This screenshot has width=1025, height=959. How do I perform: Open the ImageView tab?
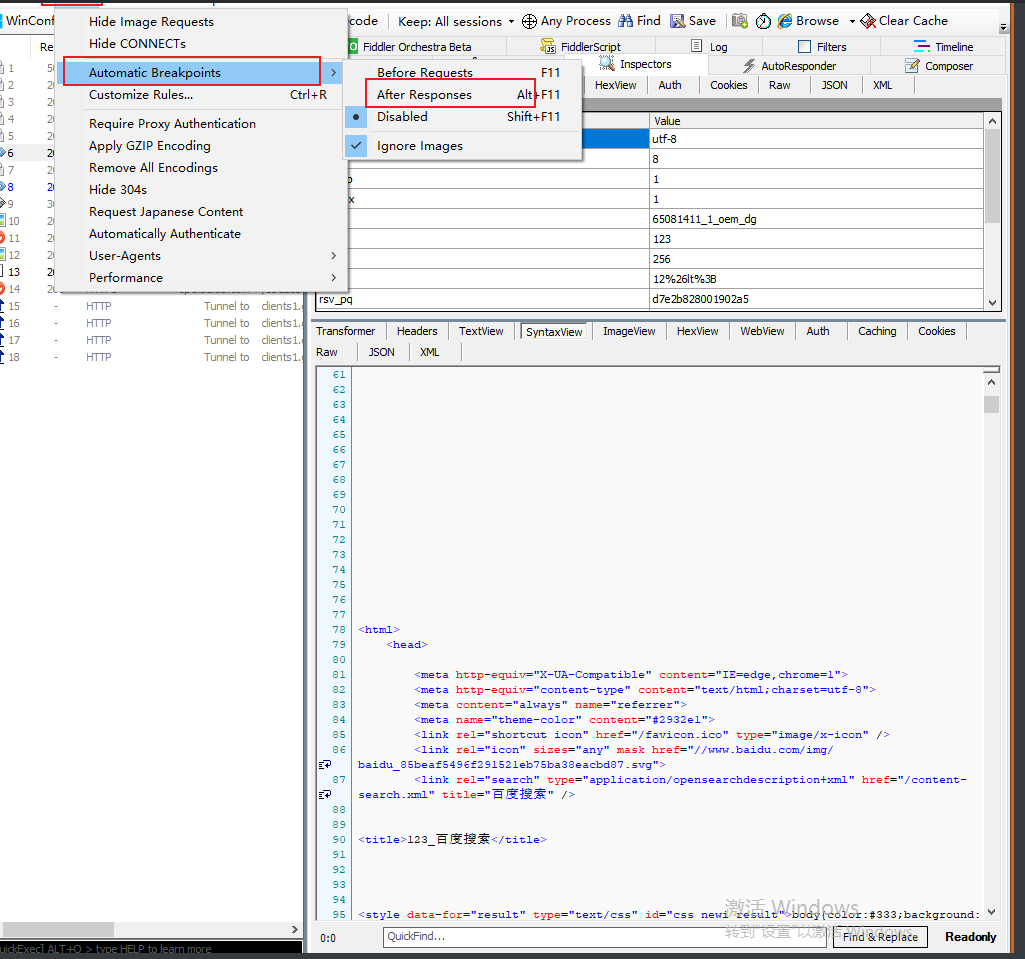point(629,331)
